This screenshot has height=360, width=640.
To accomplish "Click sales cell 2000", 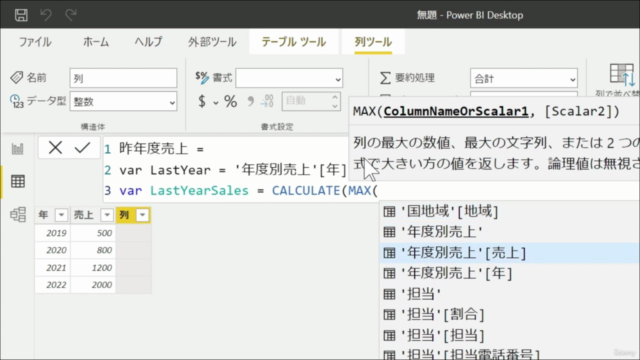I will [x=93, y=285].
